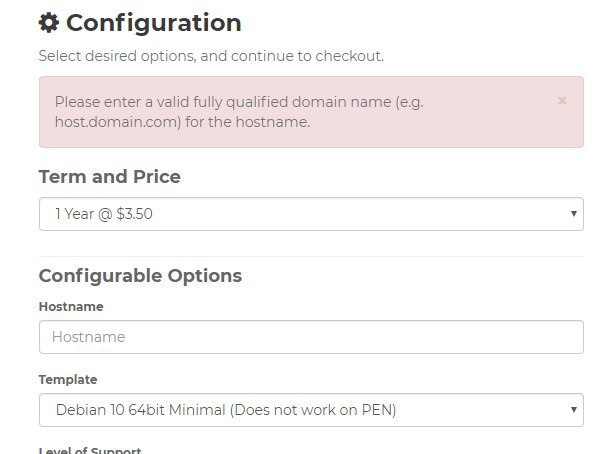
Task: Click the Hostname field label
Action: 71,307
